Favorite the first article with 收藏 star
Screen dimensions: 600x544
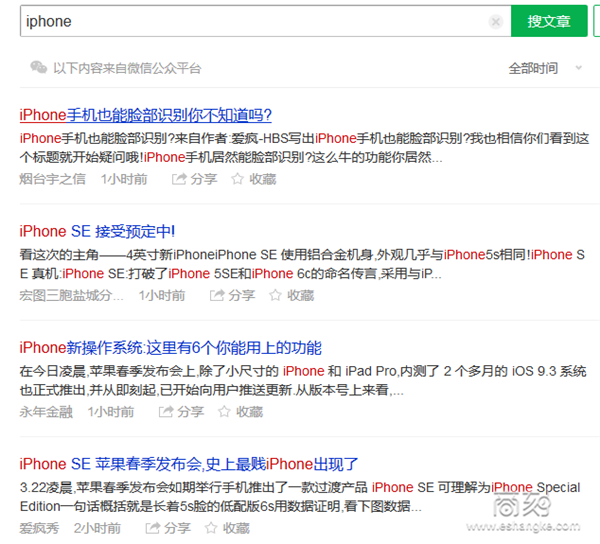tap(254, 179)
